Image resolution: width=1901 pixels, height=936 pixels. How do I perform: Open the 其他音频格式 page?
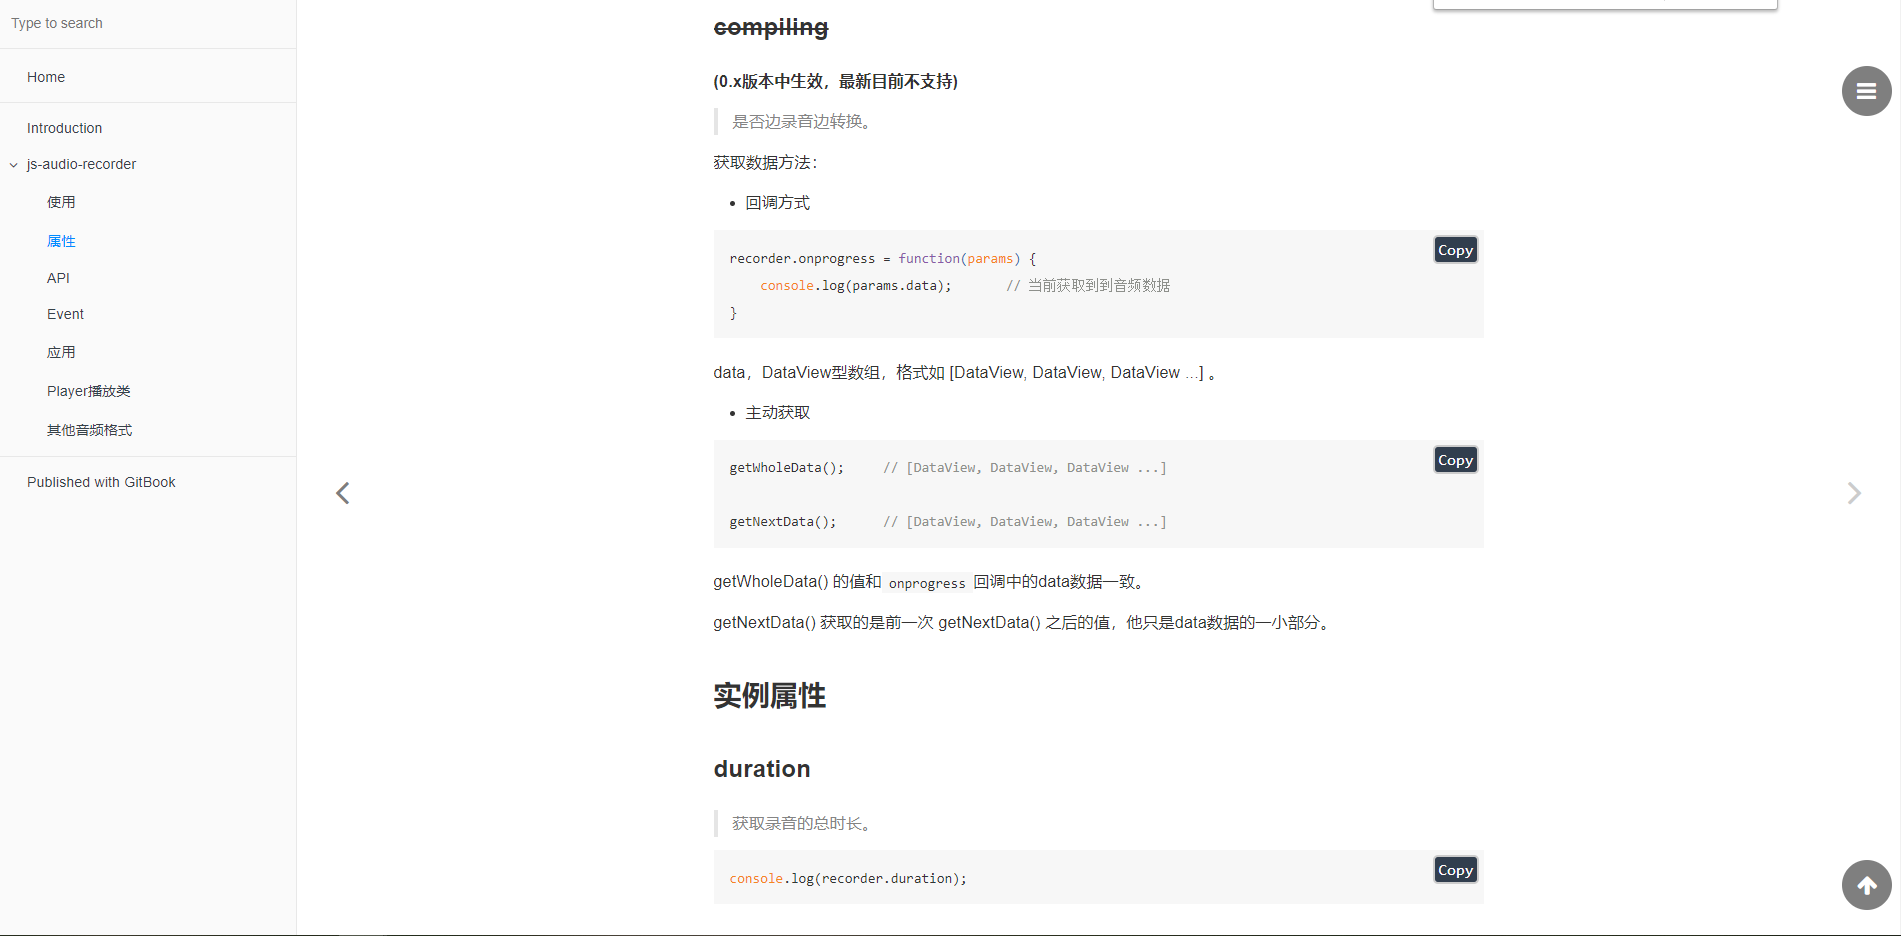tap(89, 430)
